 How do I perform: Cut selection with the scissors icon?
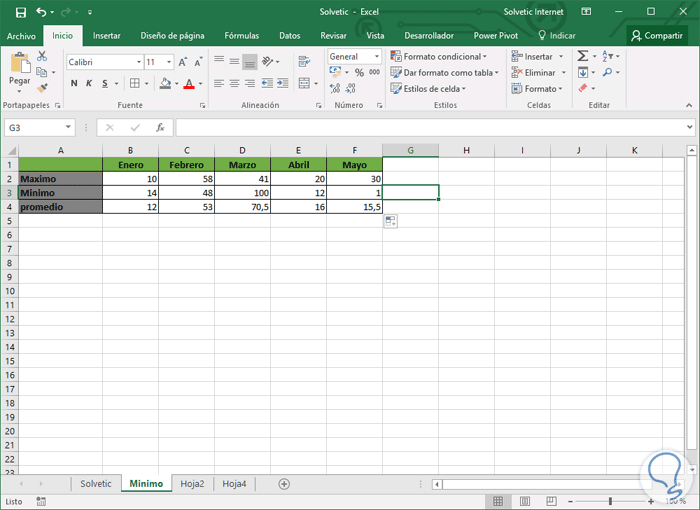click(x=42, y=56)
